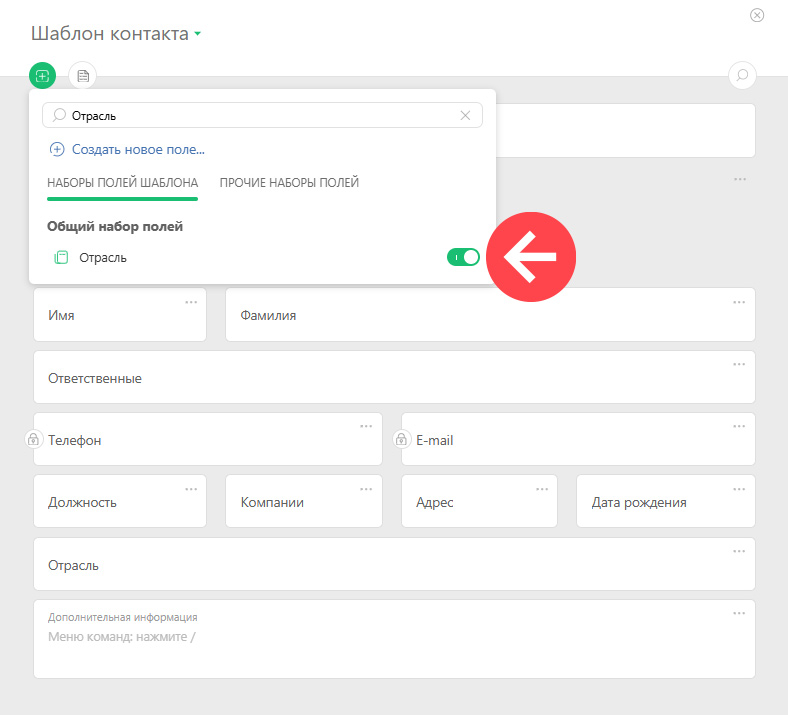The height and width of the screenshot is (715, 788).
Task: Click Создать новое поле link
Action: click(138, 149)
